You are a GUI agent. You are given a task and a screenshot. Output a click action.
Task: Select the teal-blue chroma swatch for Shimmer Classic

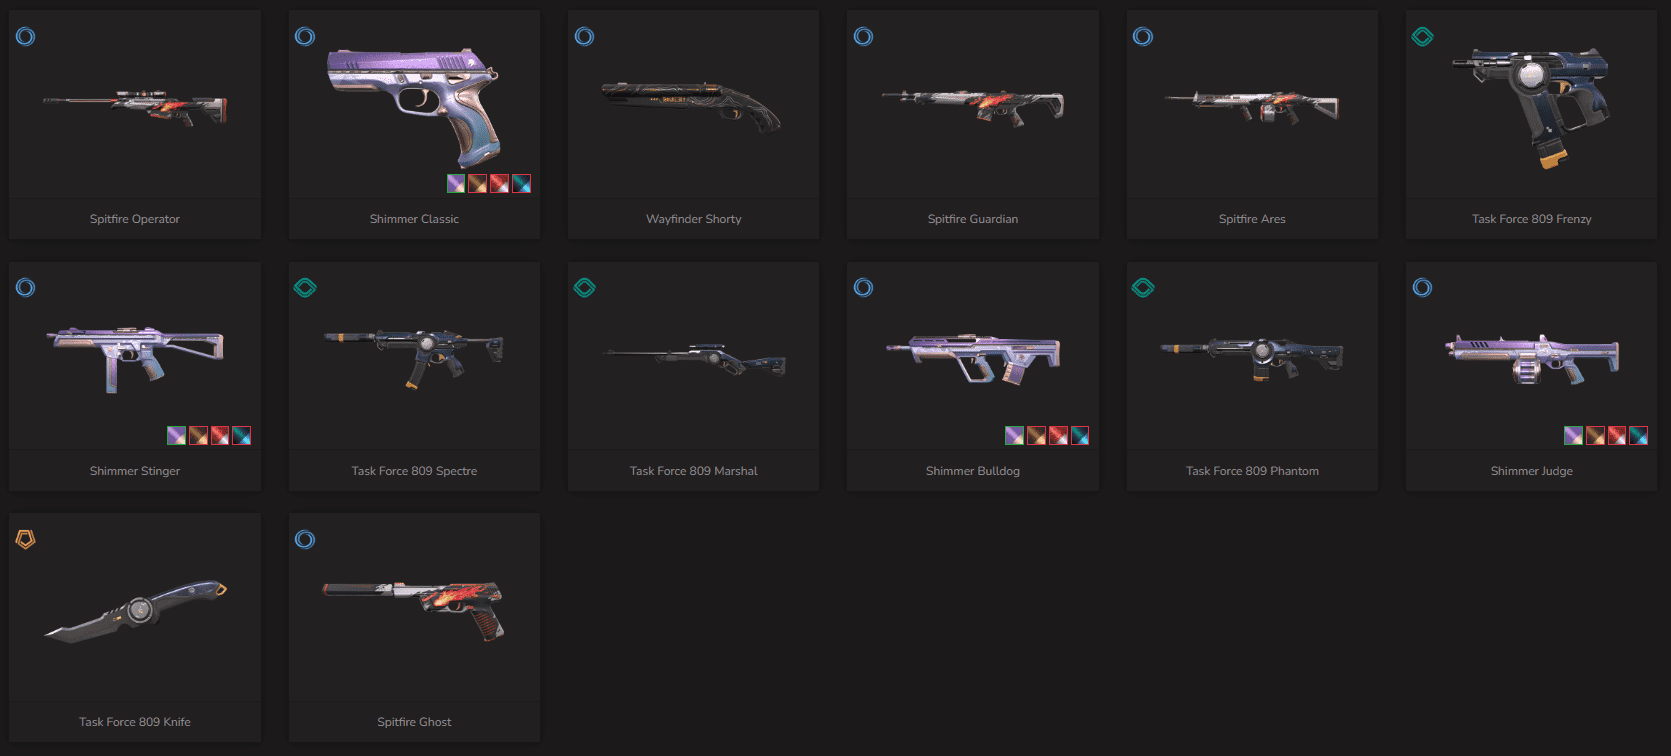click(x=522, y=184)
